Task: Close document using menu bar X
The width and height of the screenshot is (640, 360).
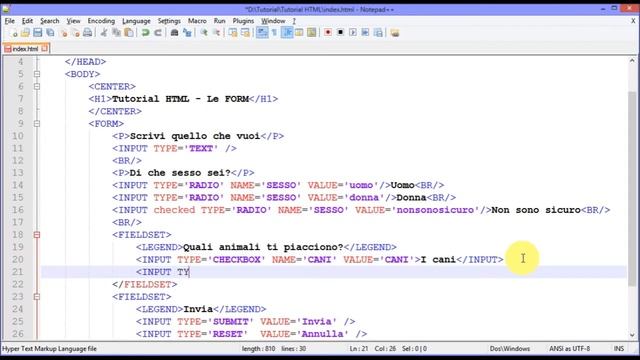Action: (633, 20)
